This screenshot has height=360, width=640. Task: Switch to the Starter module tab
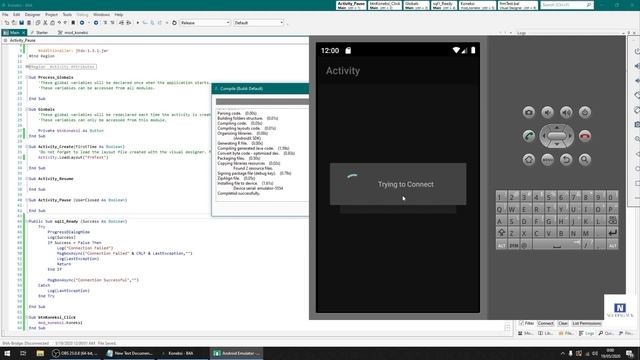(40, 32)
